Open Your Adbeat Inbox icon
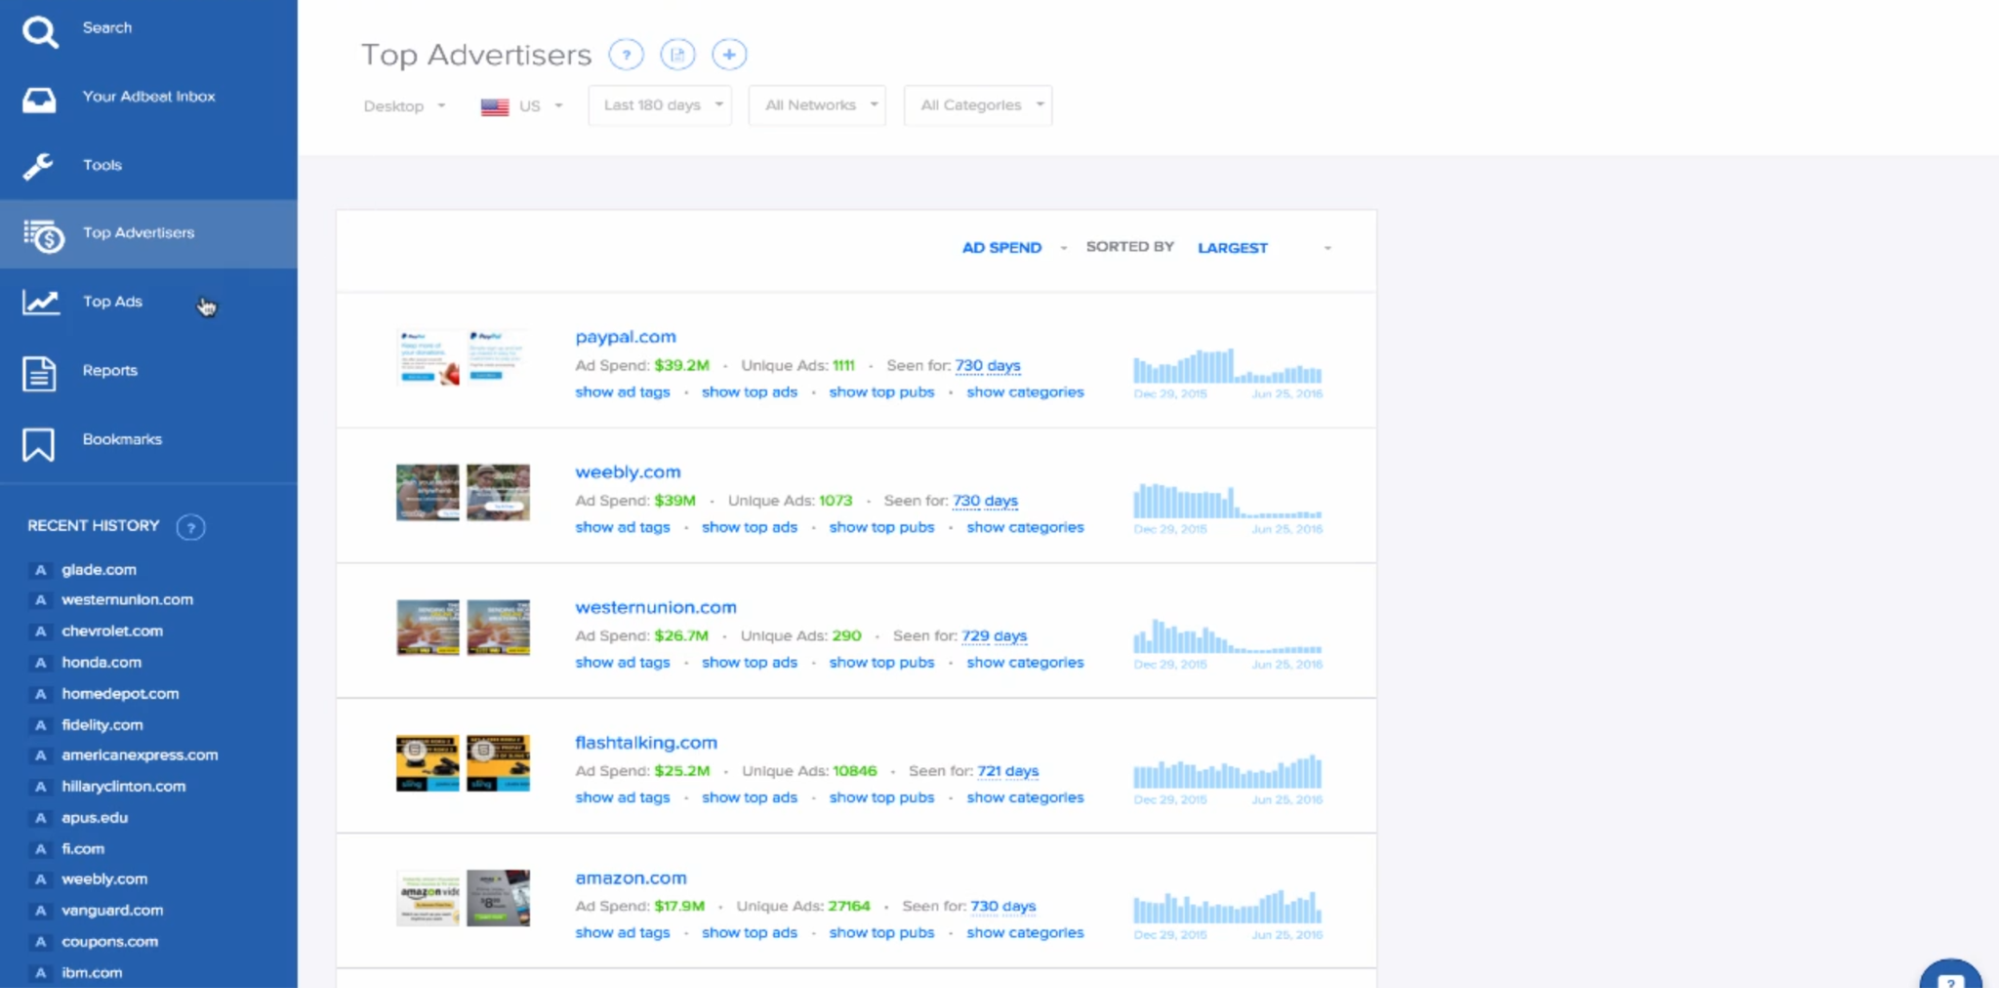Viewport: 1999px width, 988px height. [39, 99]
